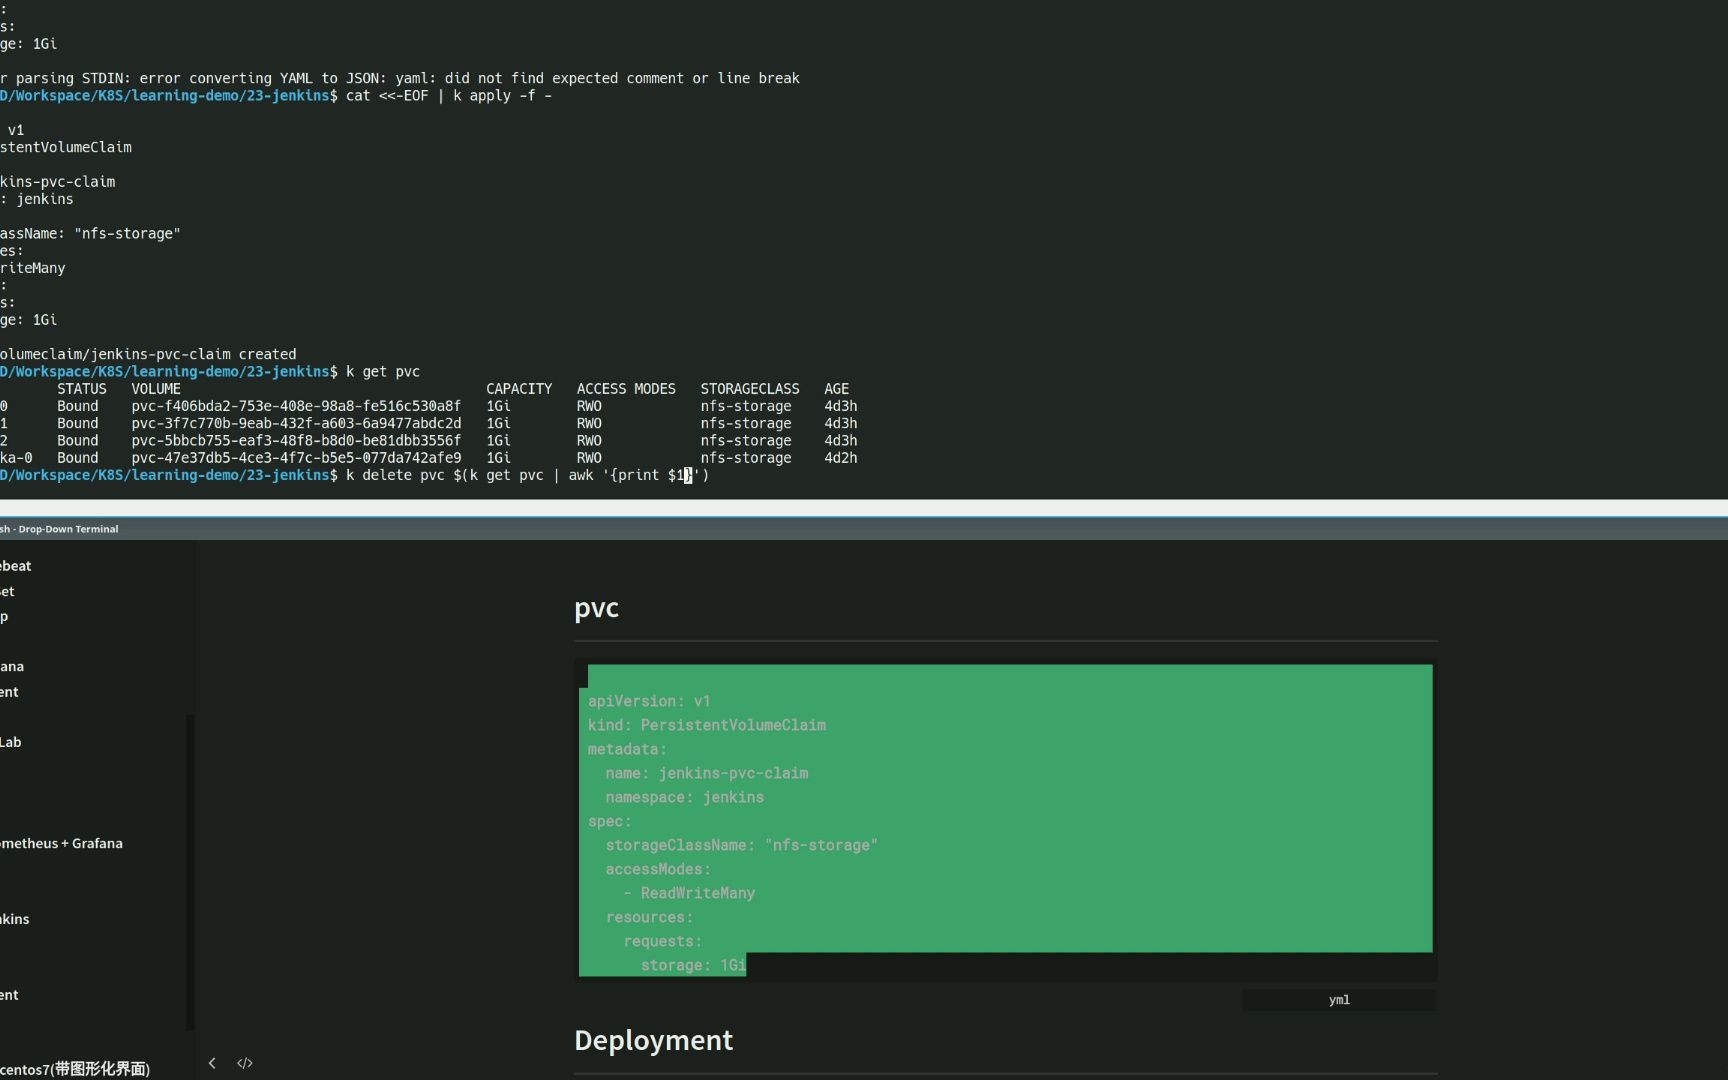
Task: Select the 'ana' sidebar entry
Action: coord(12,667)
